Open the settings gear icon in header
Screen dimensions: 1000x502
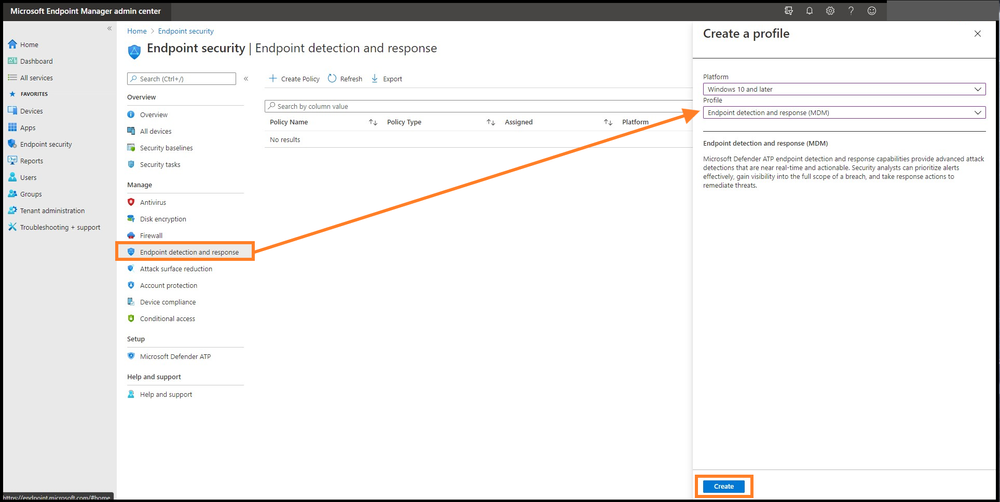pos(830,11)
